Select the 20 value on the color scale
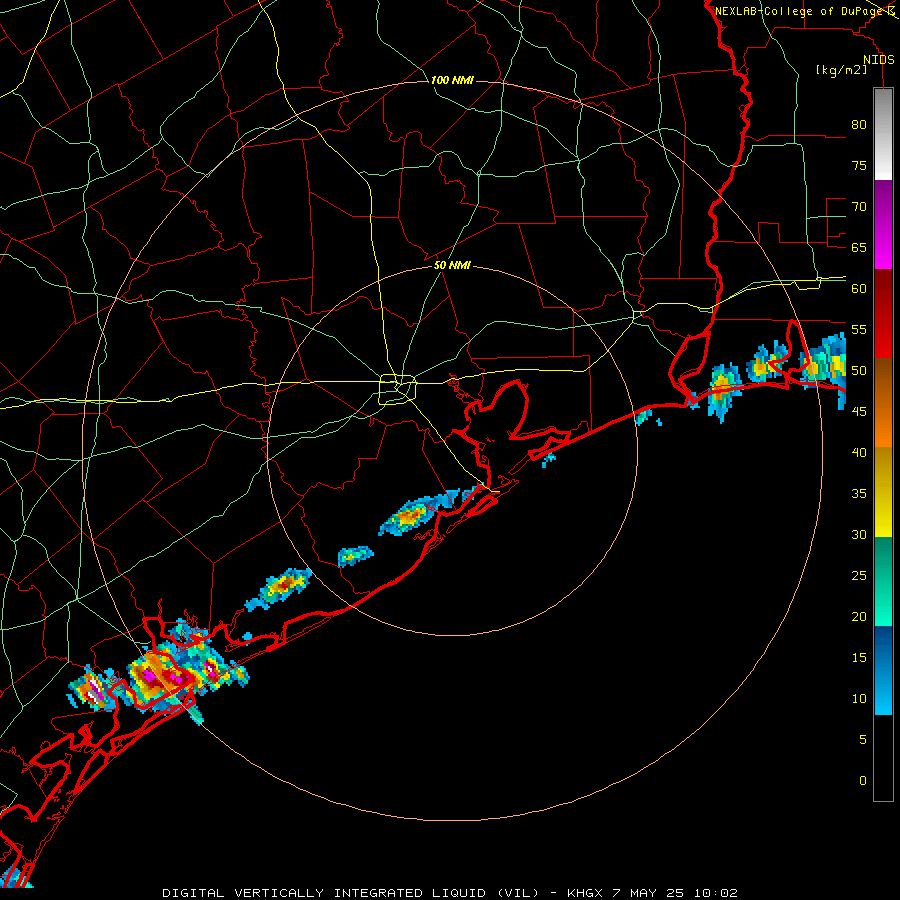Screen dimensions: 900x900 (859, 616)
